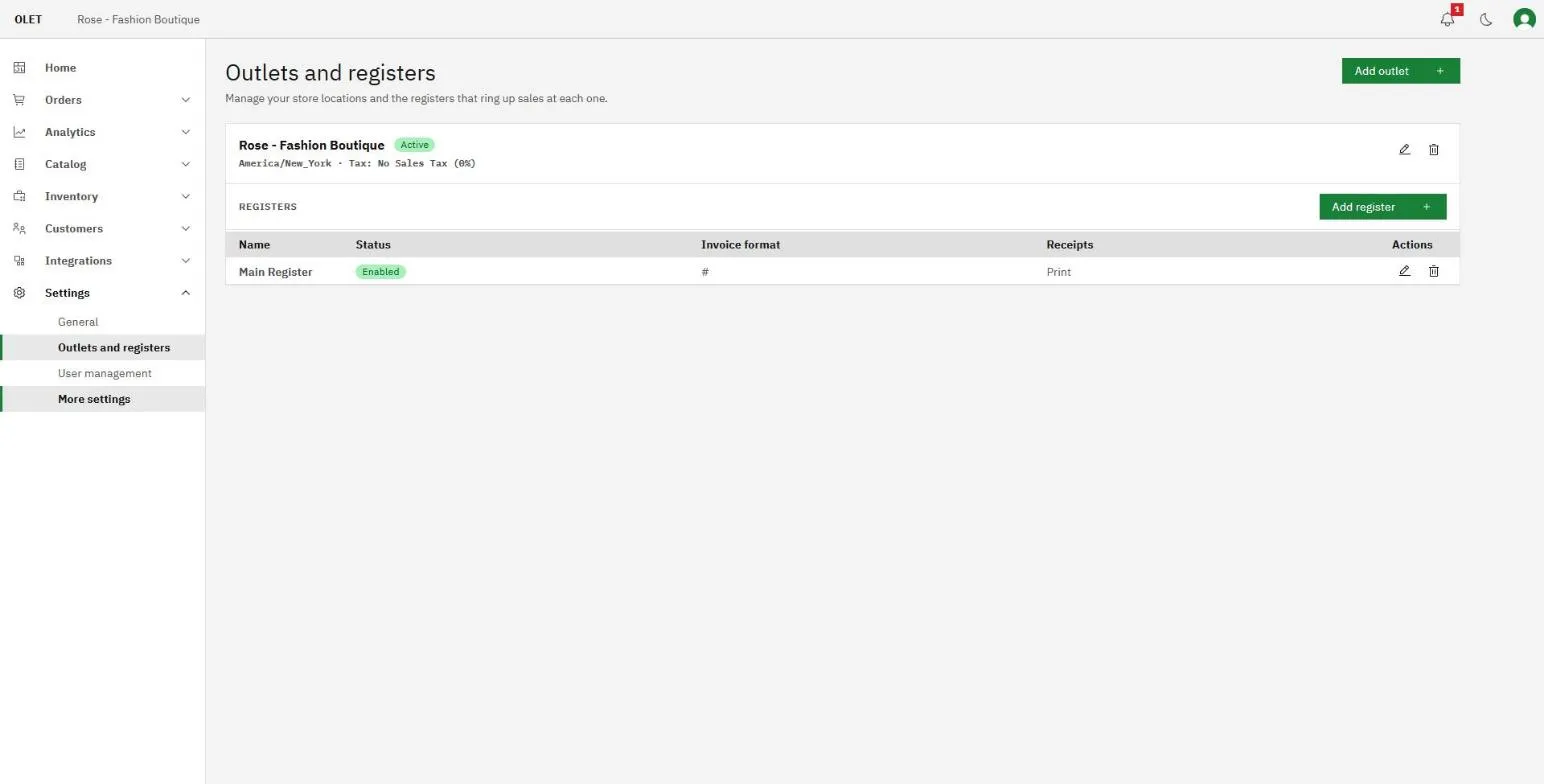Screen dimensions: 1544x784
Task: Expand the Customers menu chevron
Action: pos(185,228)
